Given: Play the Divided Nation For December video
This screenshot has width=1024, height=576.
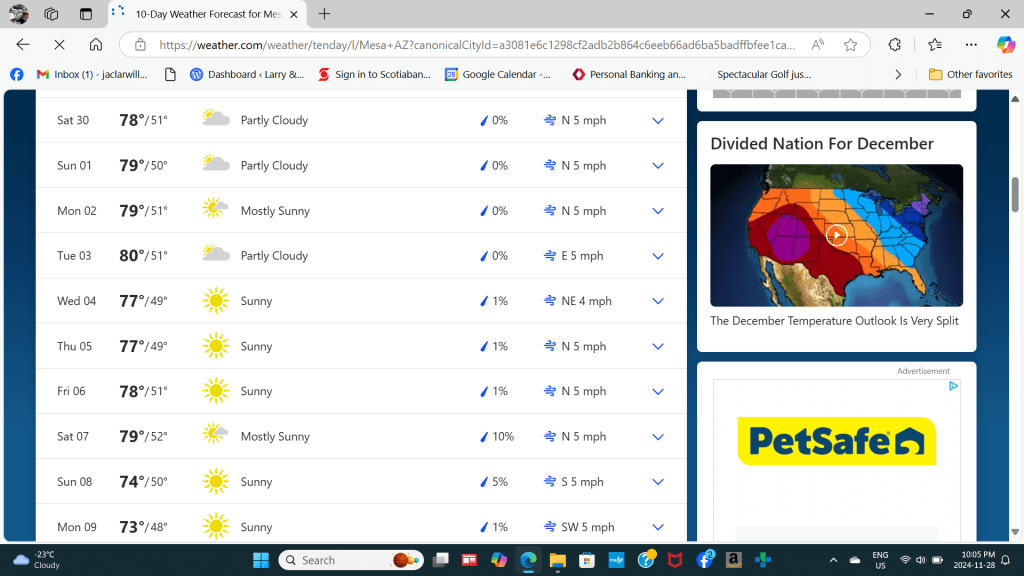Looking at the screenshot, I should click(837, 235).
